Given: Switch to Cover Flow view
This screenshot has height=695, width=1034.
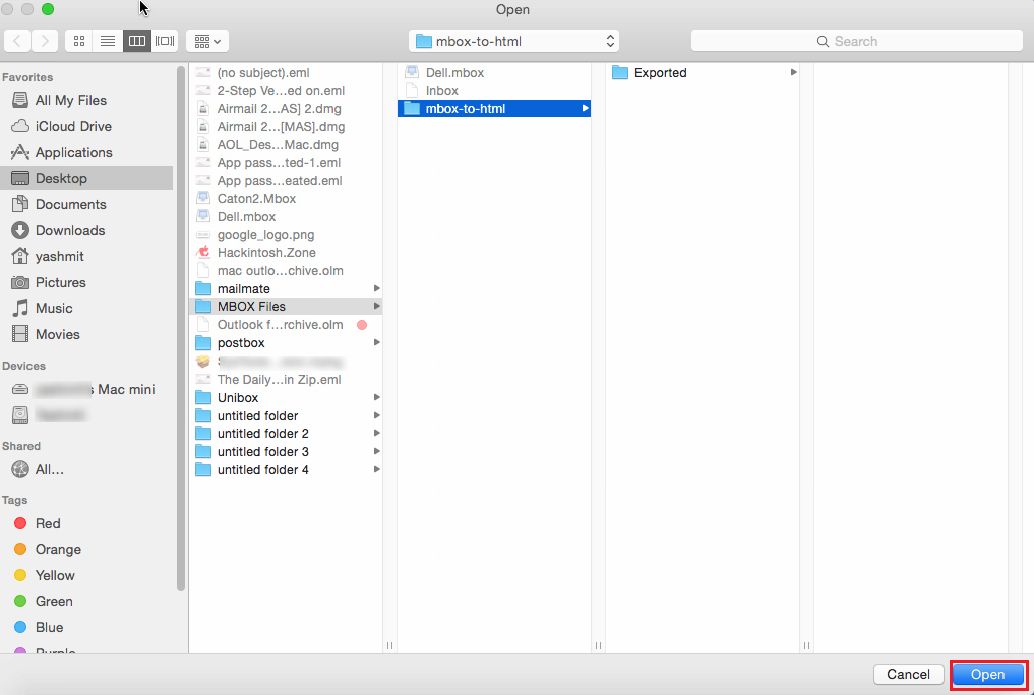Looking at the screenshot, I should coord(165,41).
